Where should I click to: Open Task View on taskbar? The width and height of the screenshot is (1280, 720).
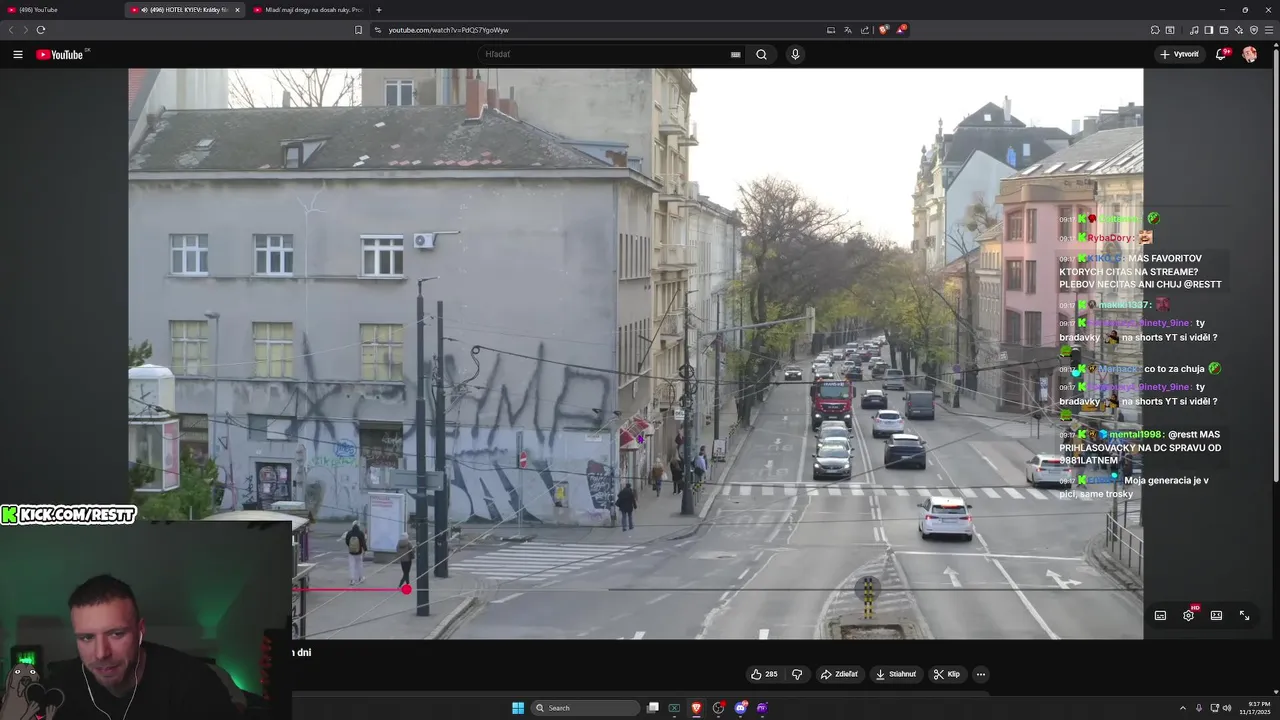click(653, 708)
